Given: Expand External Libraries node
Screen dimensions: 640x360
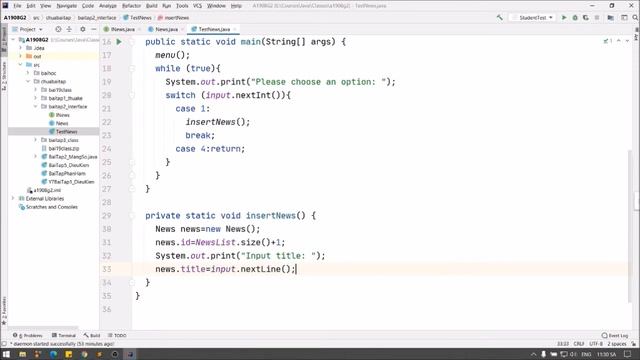Looking at the screenshot, I should (x=13, y=198).
